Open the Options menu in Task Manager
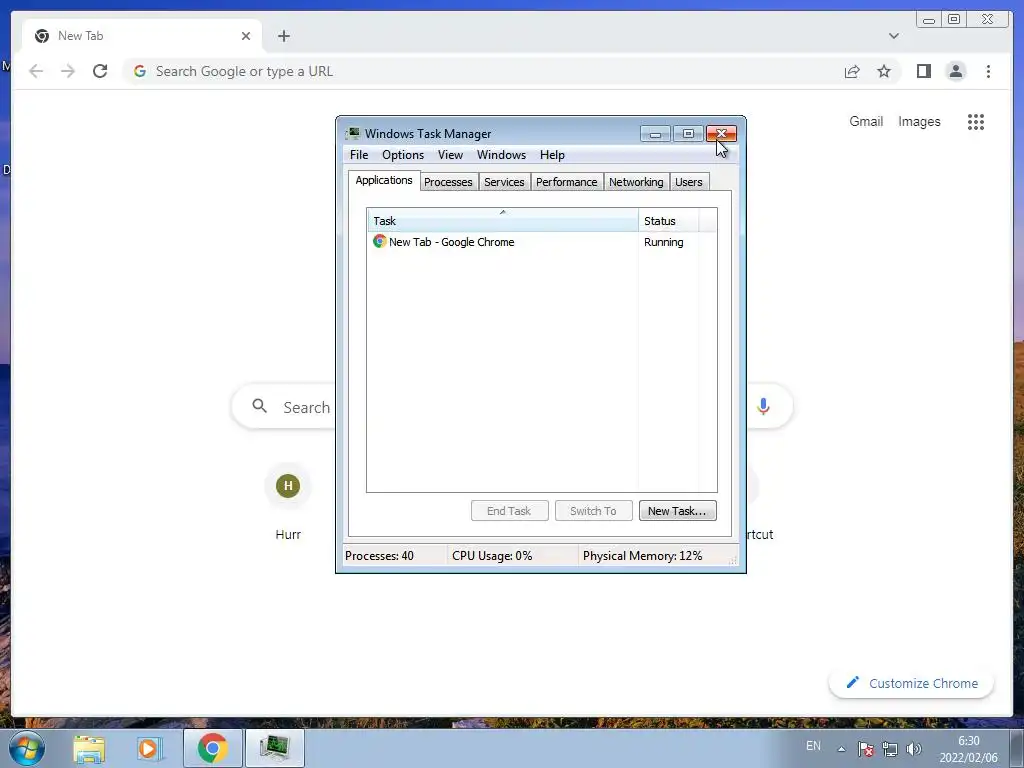Screen dimensions: 1024x768 pos(403,155)
